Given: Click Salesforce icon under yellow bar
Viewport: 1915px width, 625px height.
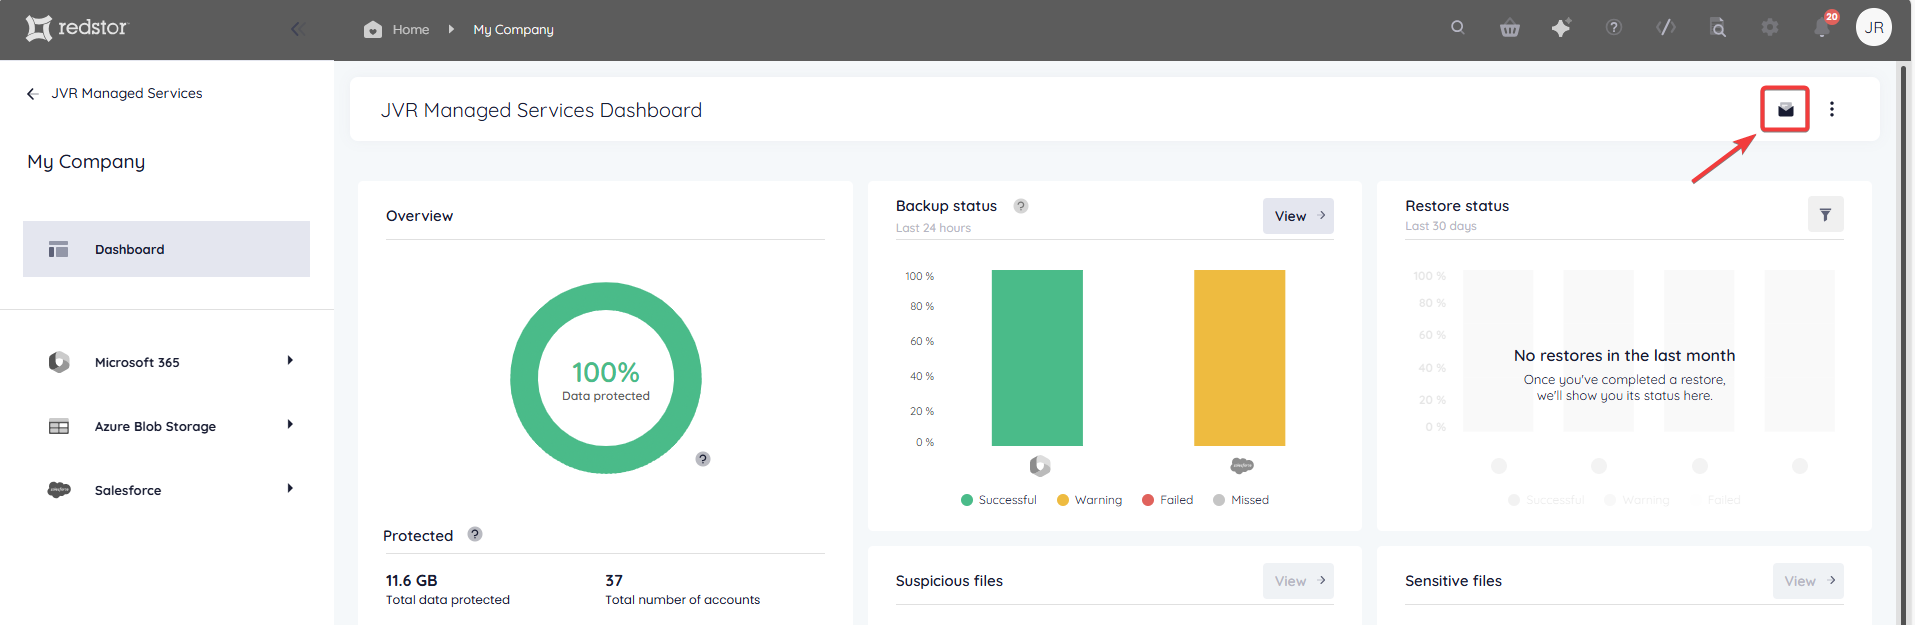Looking at the screenshot, I should 1242,466.
